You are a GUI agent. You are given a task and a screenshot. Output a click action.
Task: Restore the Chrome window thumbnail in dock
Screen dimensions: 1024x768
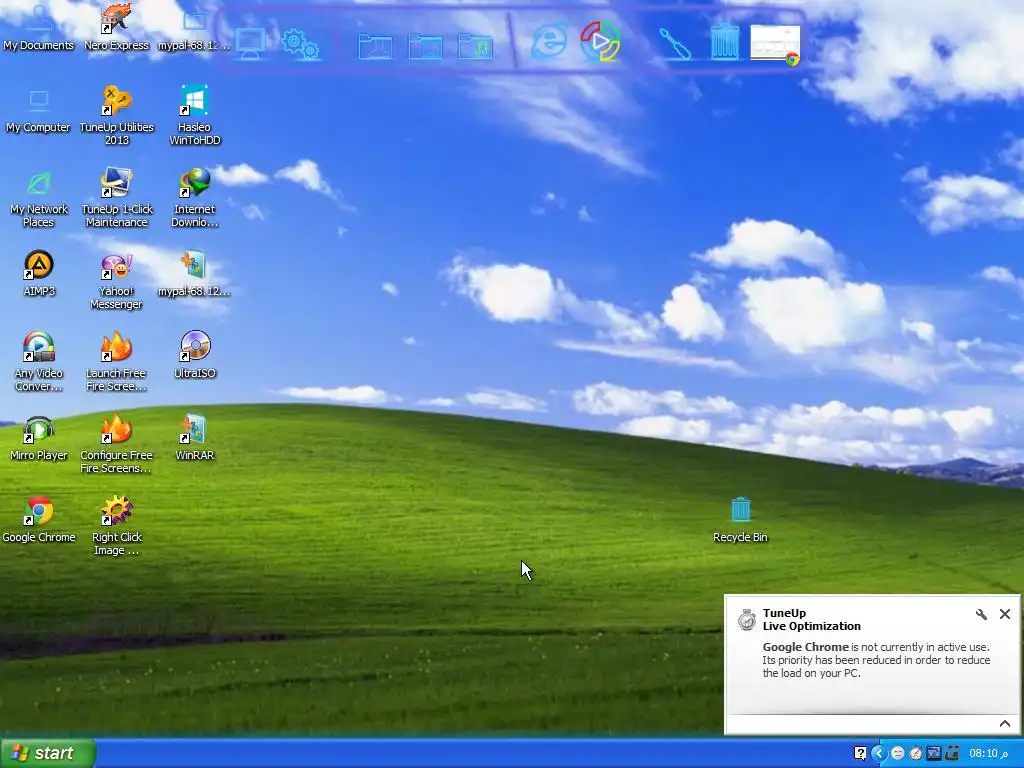tap(775, 44)
